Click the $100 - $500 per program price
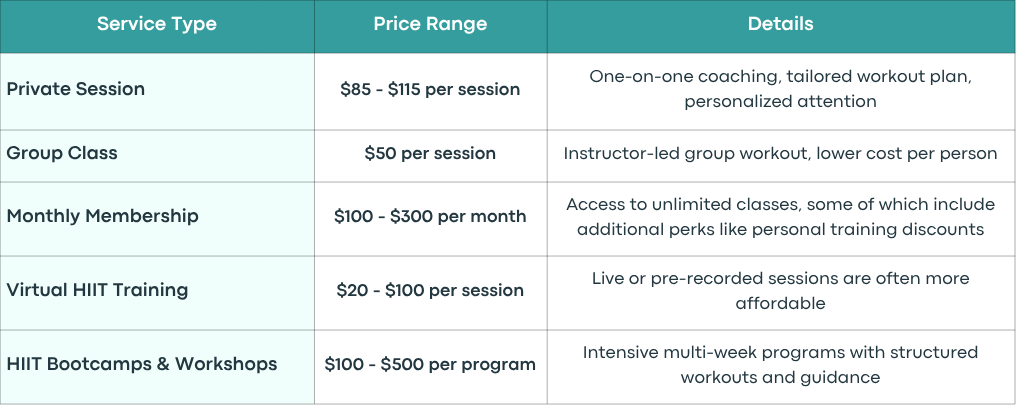The width and height of the screenshot is (1016, 405). pos(430,364)
